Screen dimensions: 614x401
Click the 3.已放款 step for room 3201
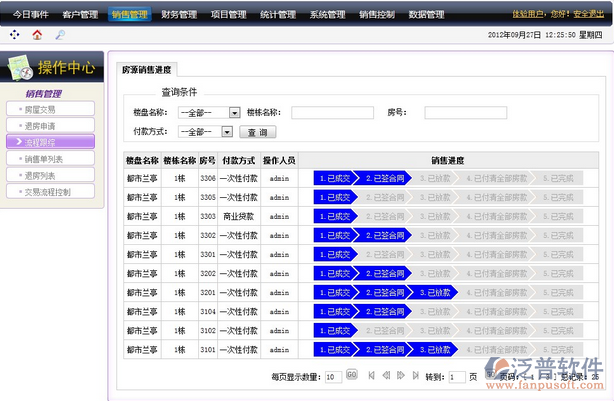pos(434,293)
